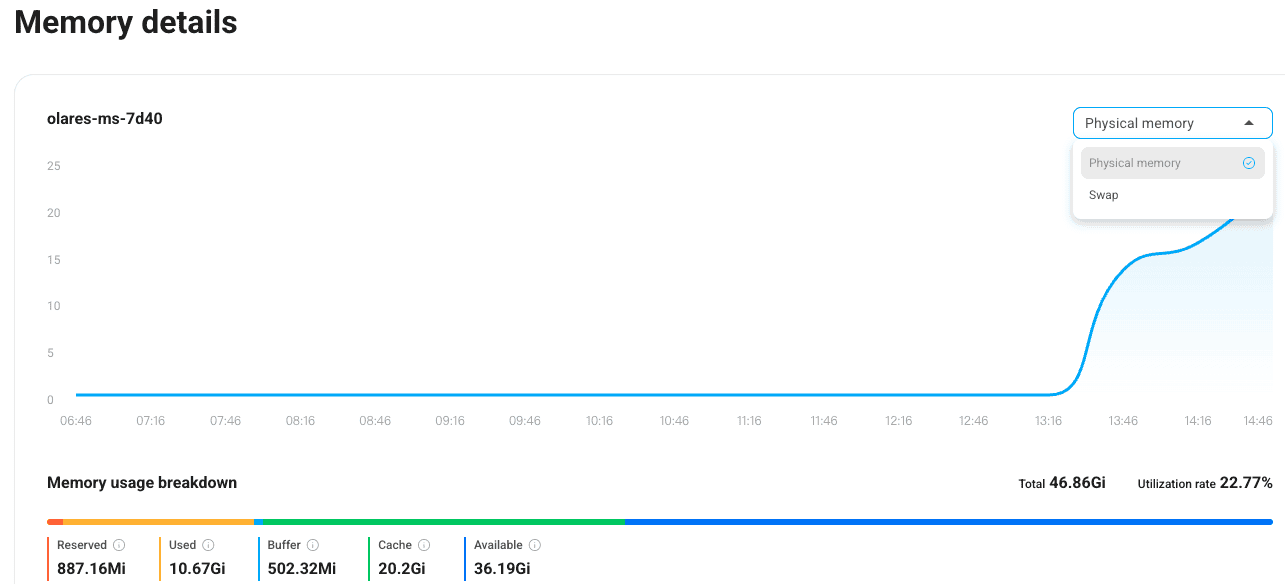Click the 10.67Gi Used memory value
This screenshot has width=1285, height=584.
[x=195, y=569]
